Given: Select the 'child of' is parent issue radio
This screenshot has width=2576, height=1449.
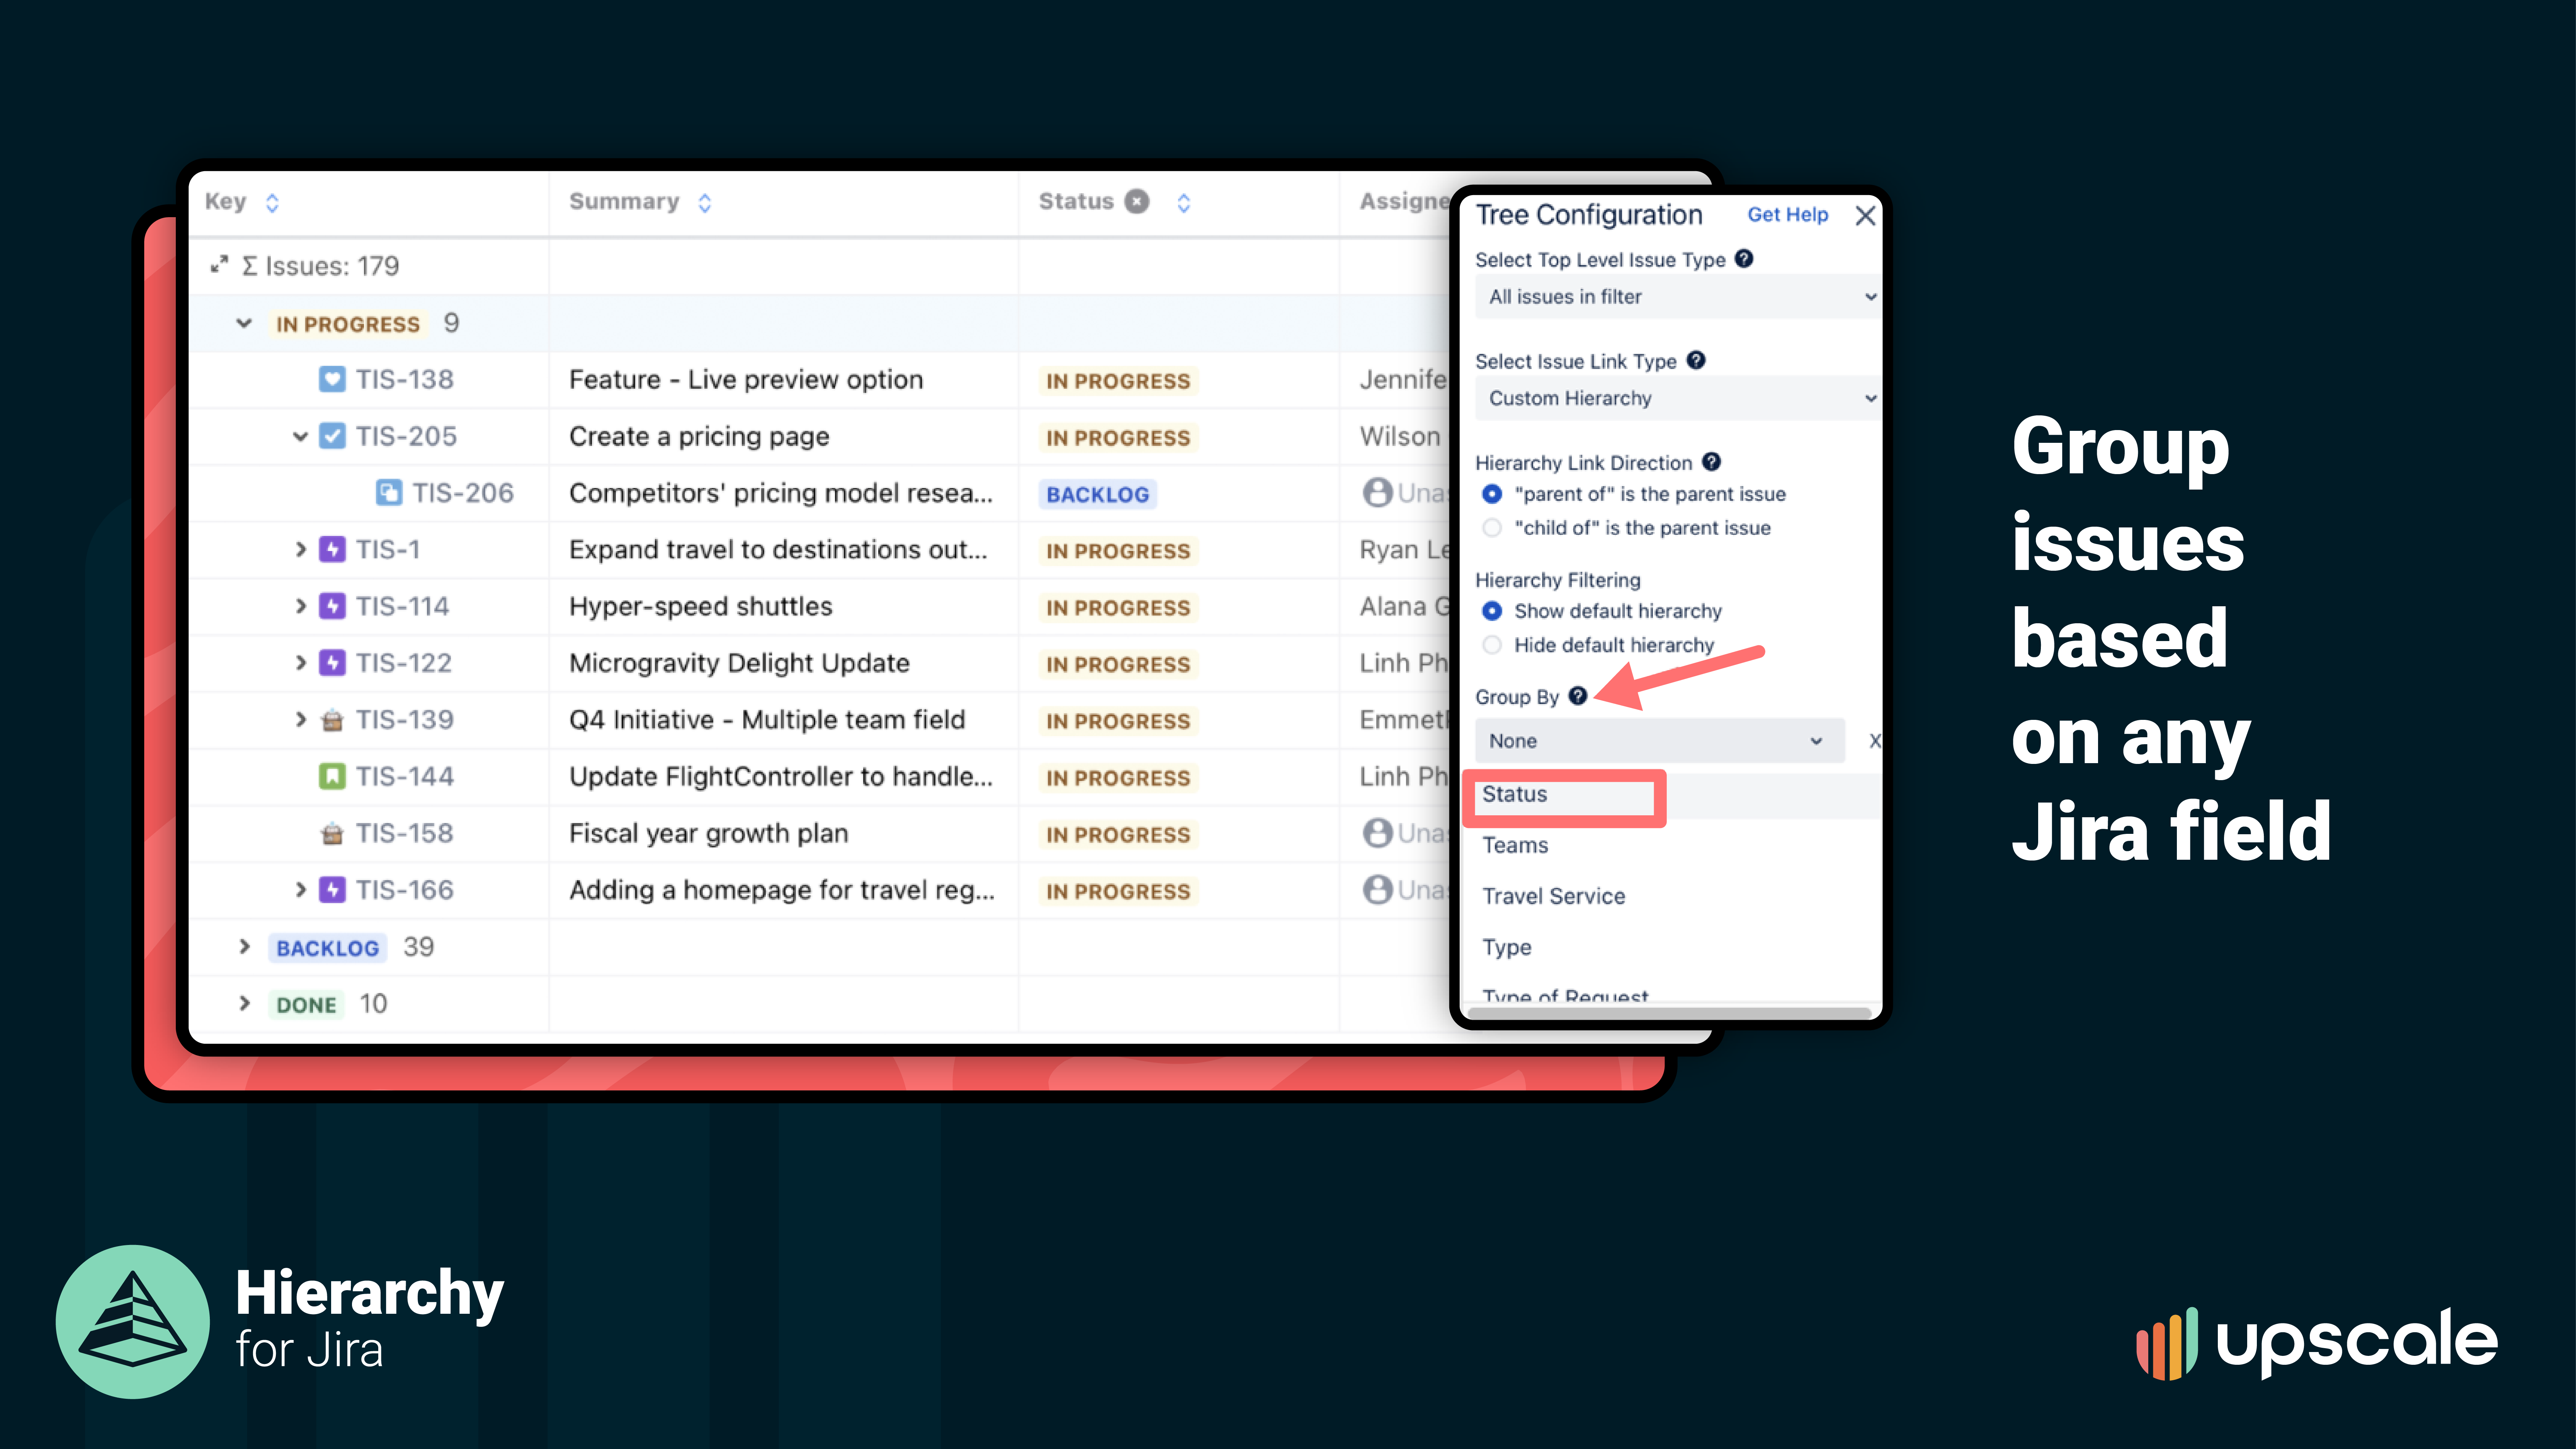Looking at the screenshot, I should point(1492,528).
